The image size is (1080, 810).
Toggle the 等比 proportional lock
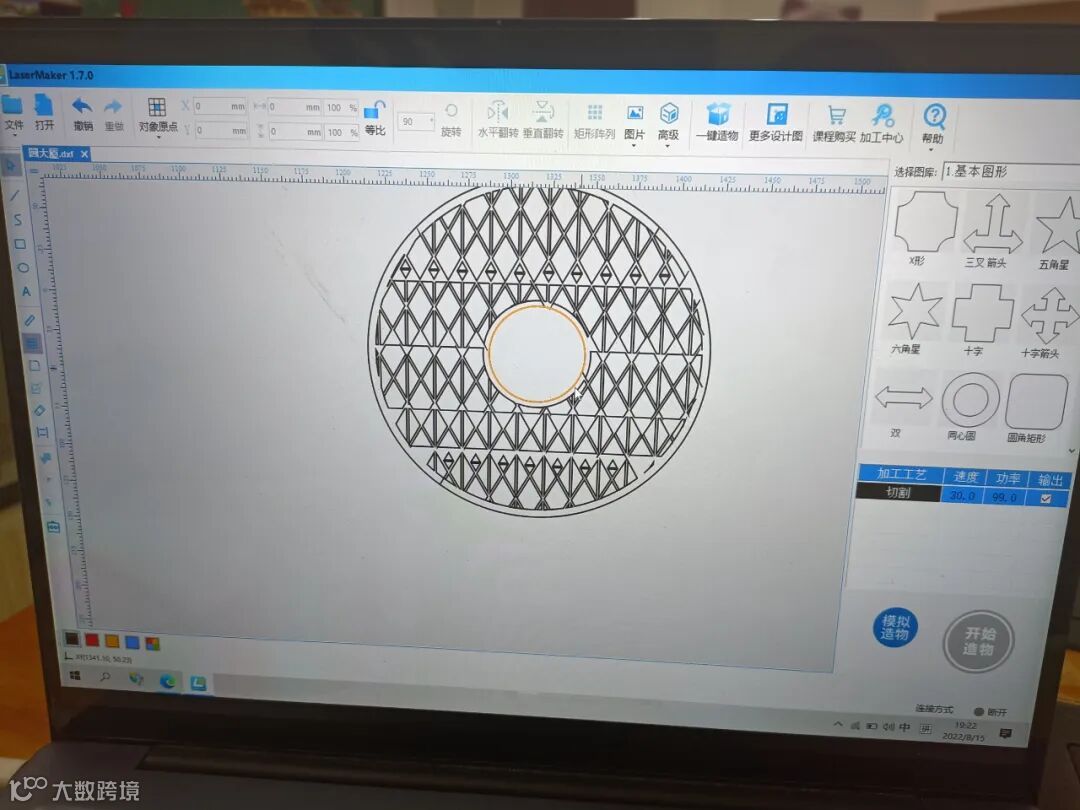375,110
